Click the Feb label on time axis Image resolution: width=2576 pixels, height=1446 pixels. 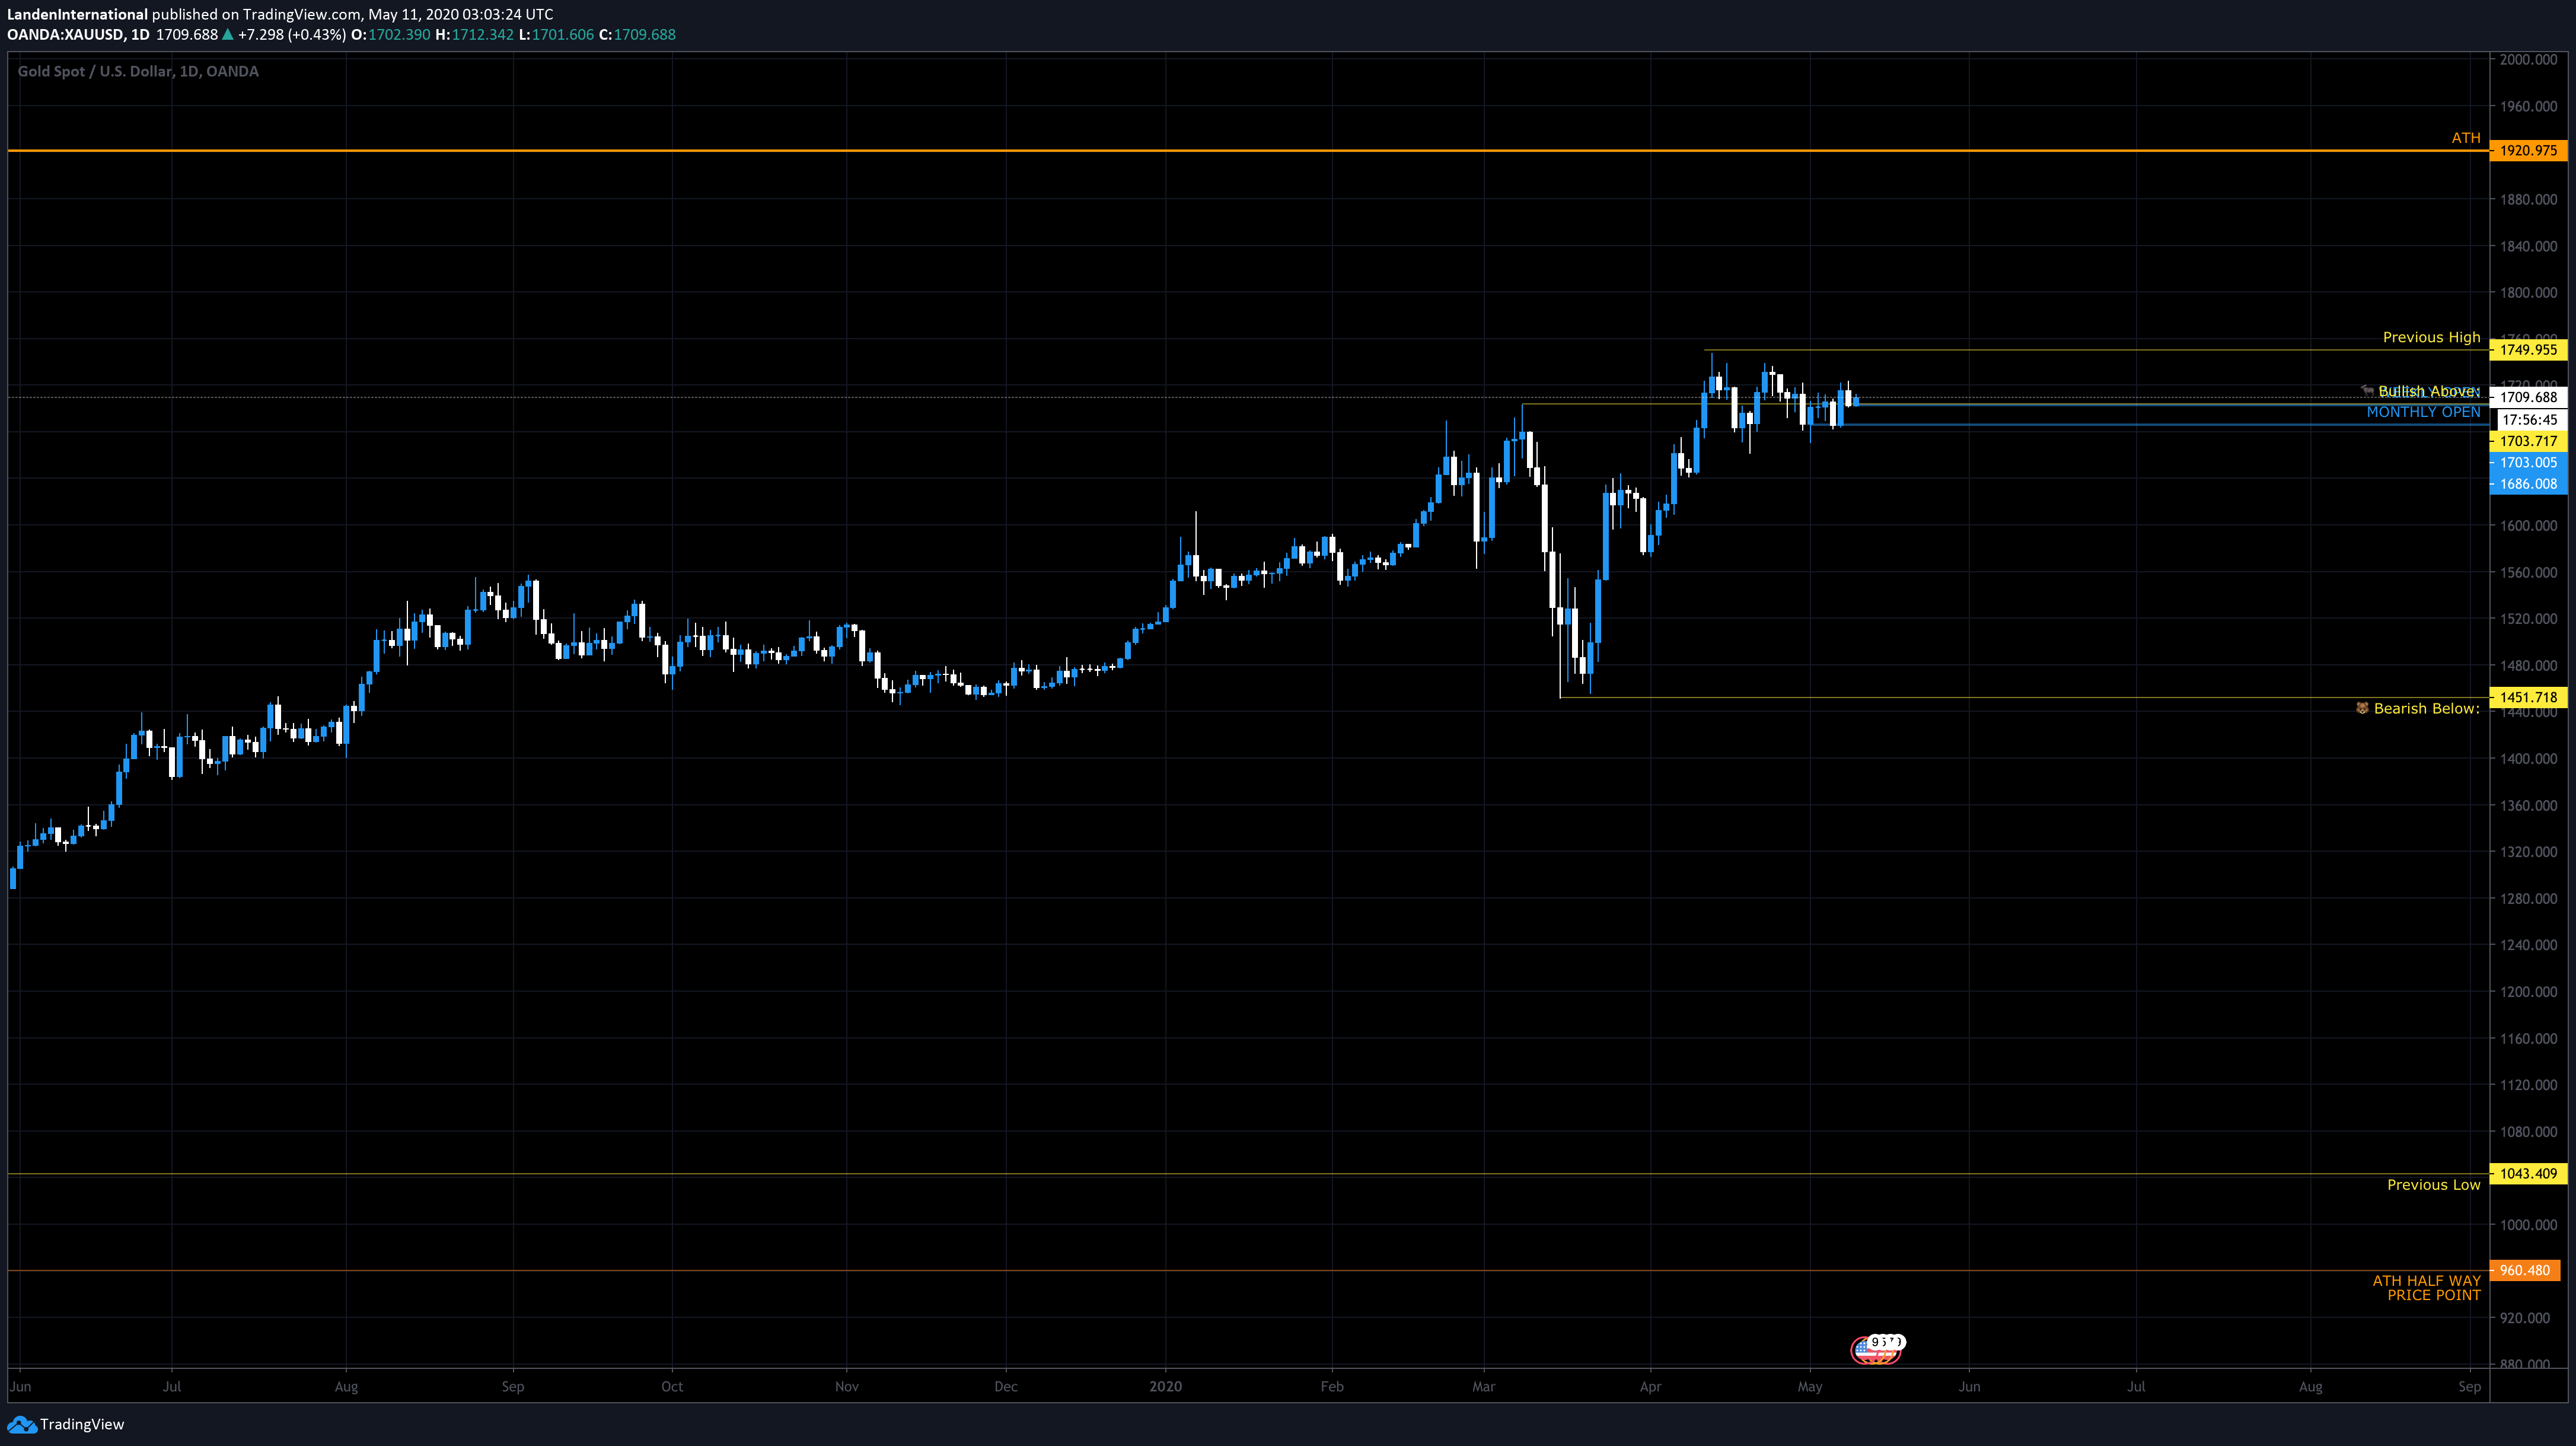click(x=1332, y=1386)
